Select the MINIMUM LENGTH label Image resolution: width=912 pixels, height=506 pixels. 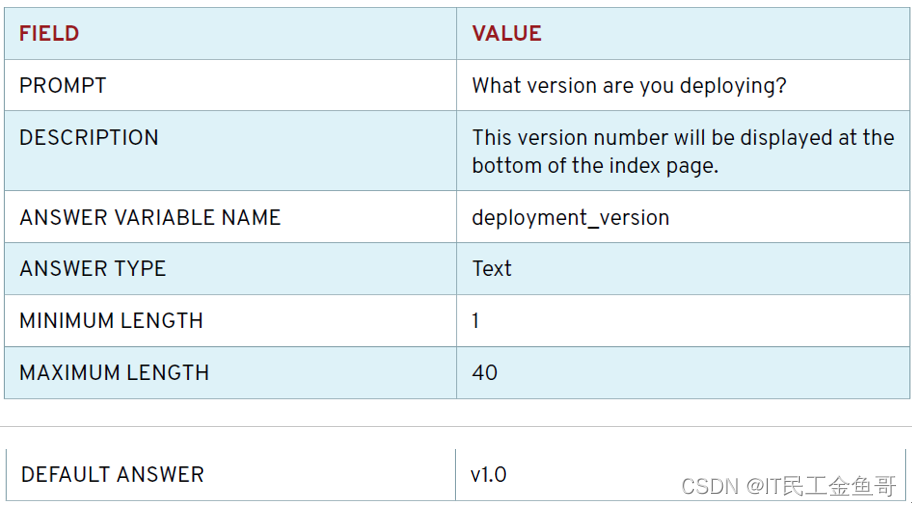point(111,320)
